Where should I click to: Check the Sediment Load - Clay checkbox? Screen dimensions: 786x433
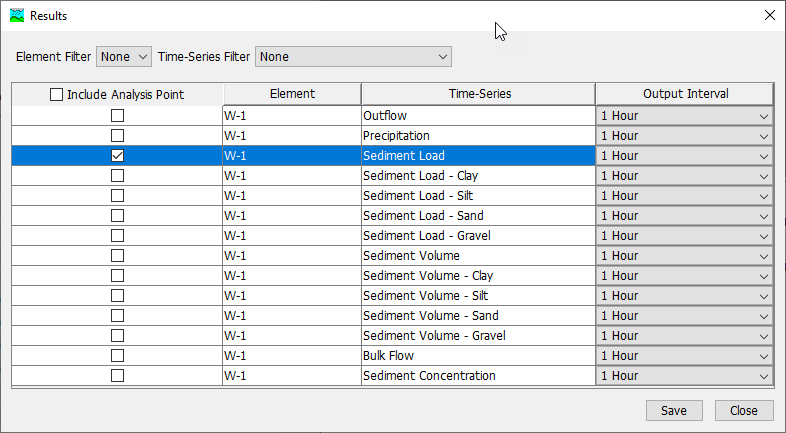pyautogui.click(x=117, y=176)
